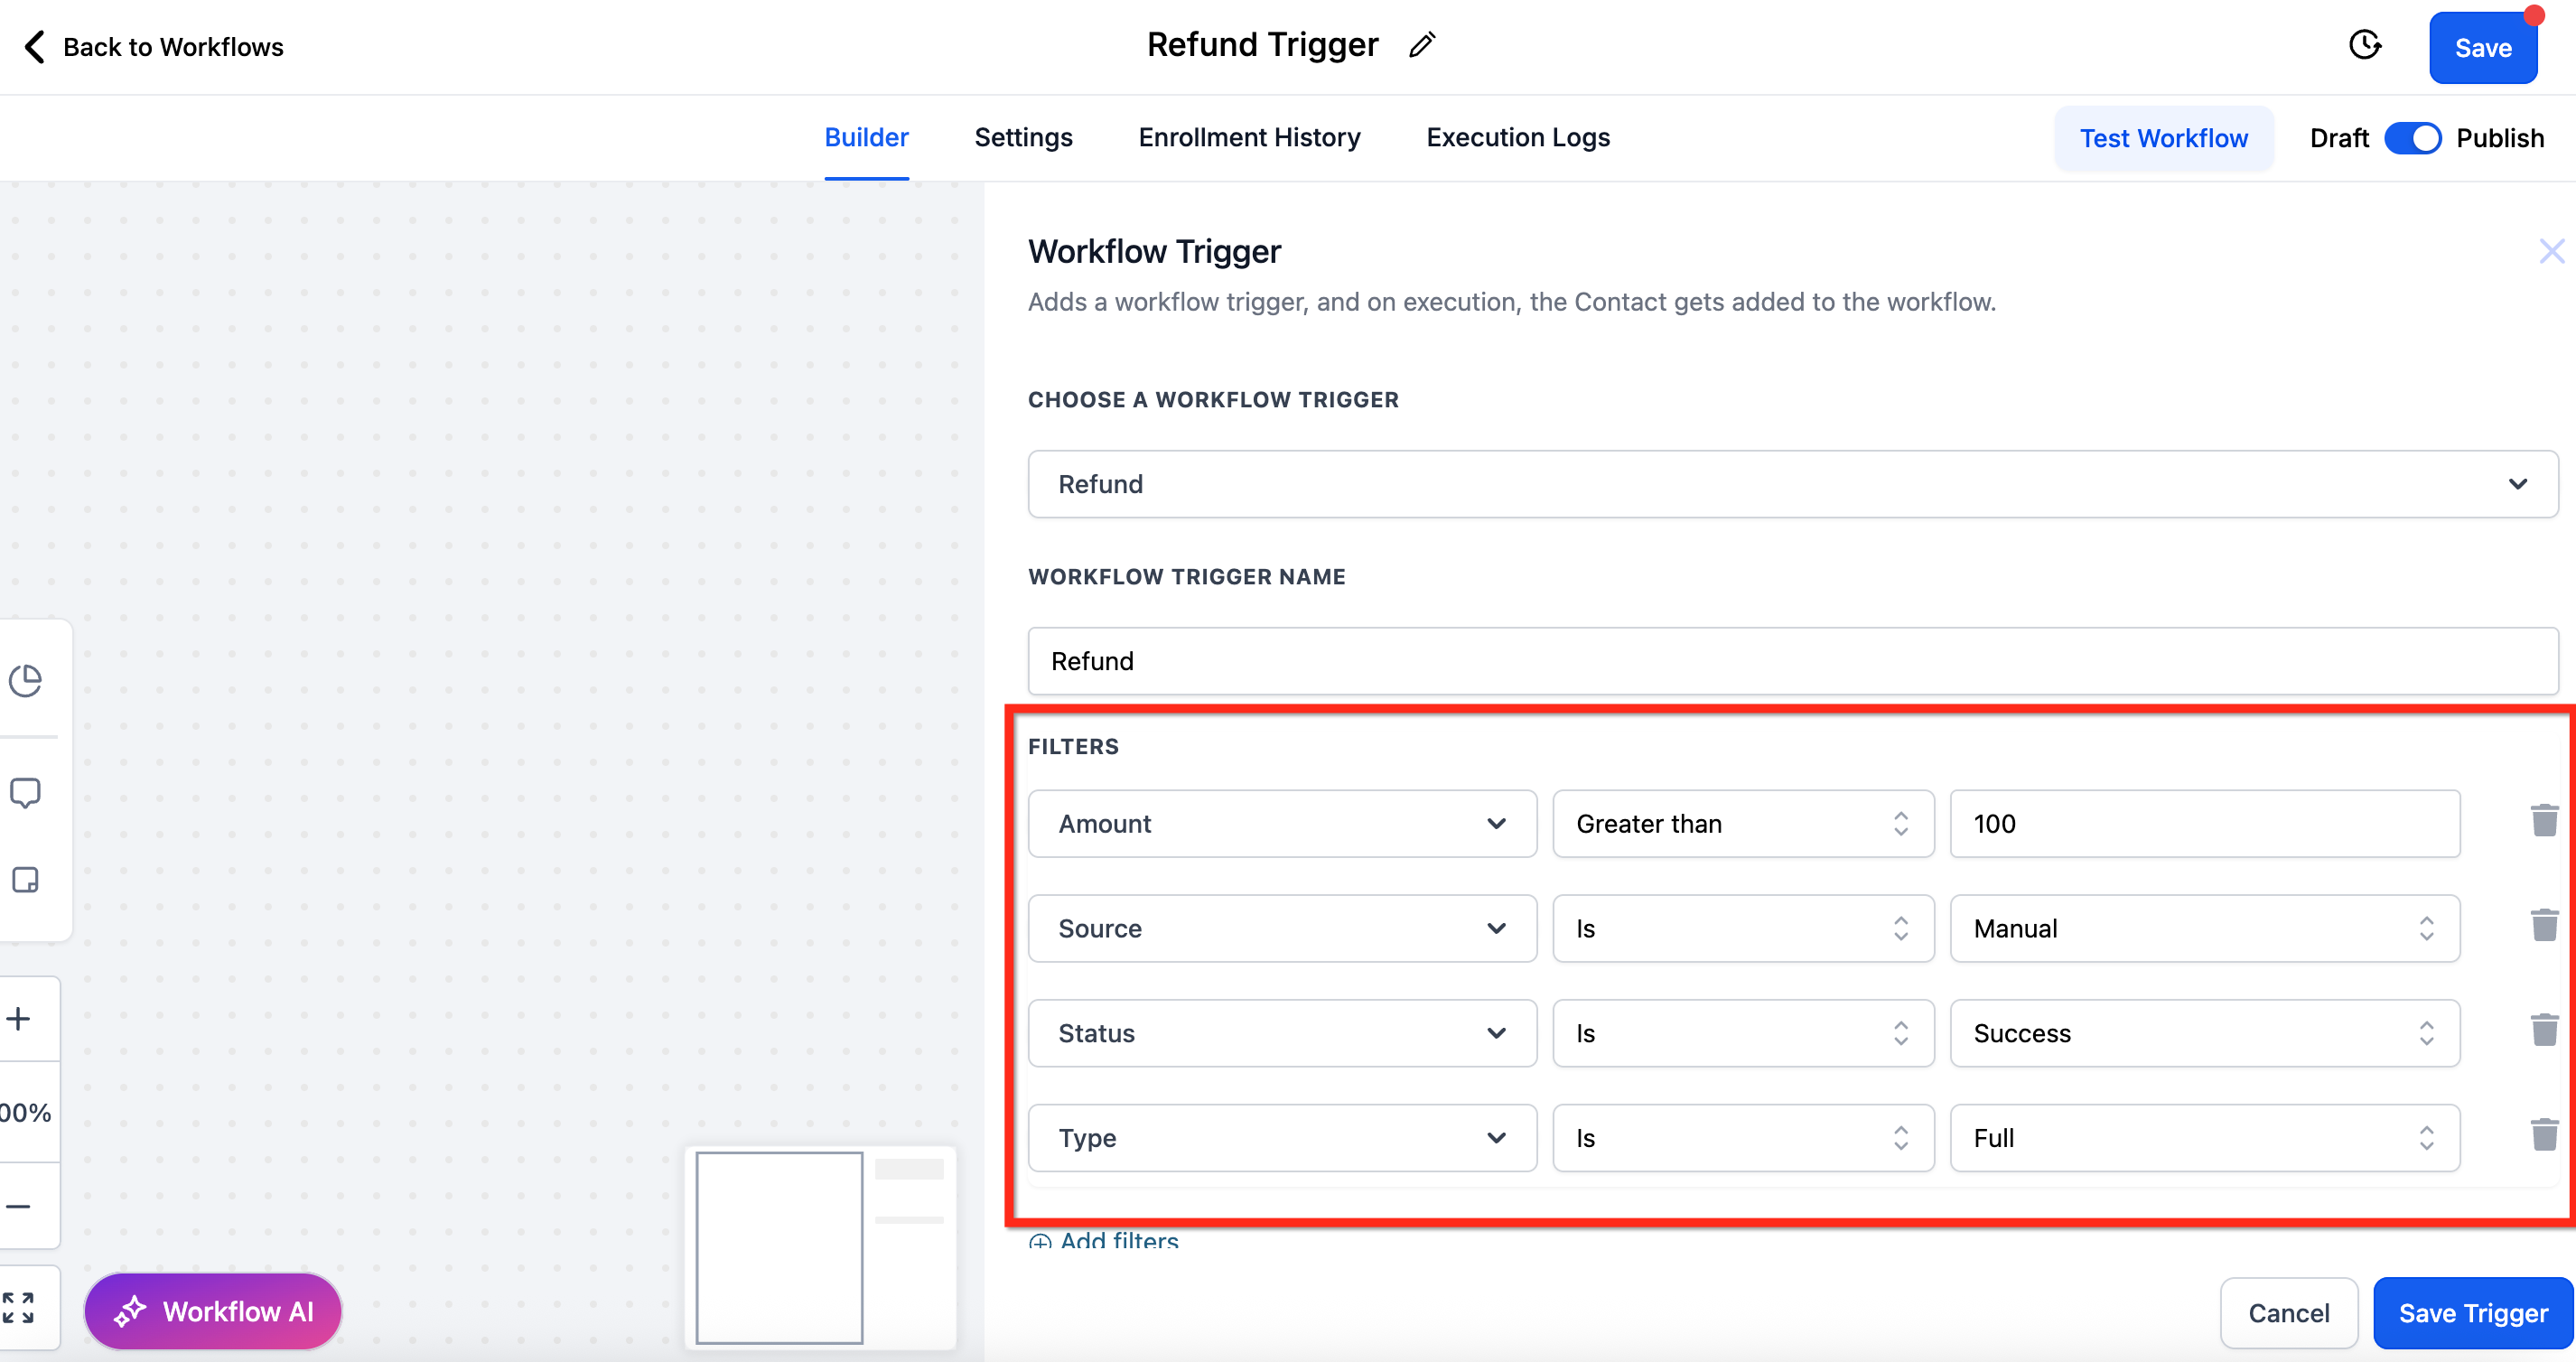Zoom in the canvas with plus icon

[x=18, y=1019]
